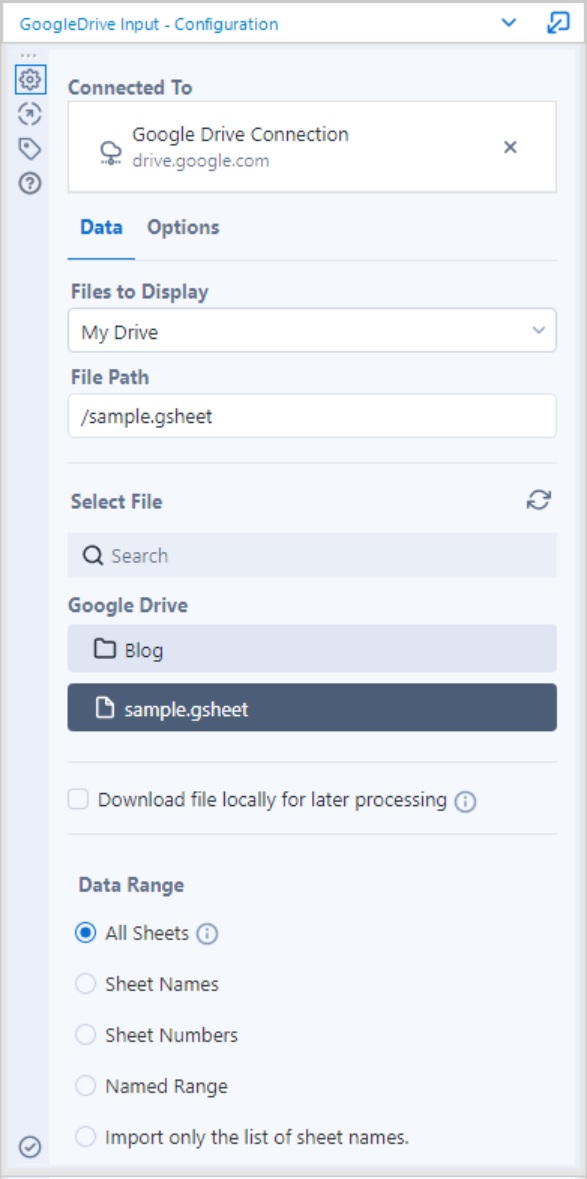
Task: Open Help via the question mark icon
Action: [31, 181]
